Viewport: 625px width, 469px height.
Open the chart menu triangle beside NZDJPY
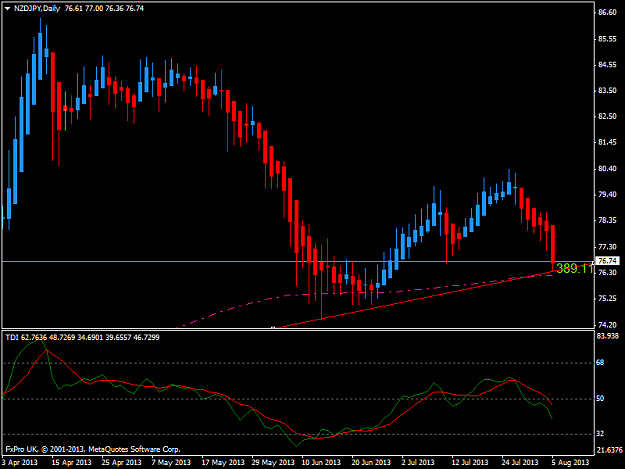click(7, 8)
